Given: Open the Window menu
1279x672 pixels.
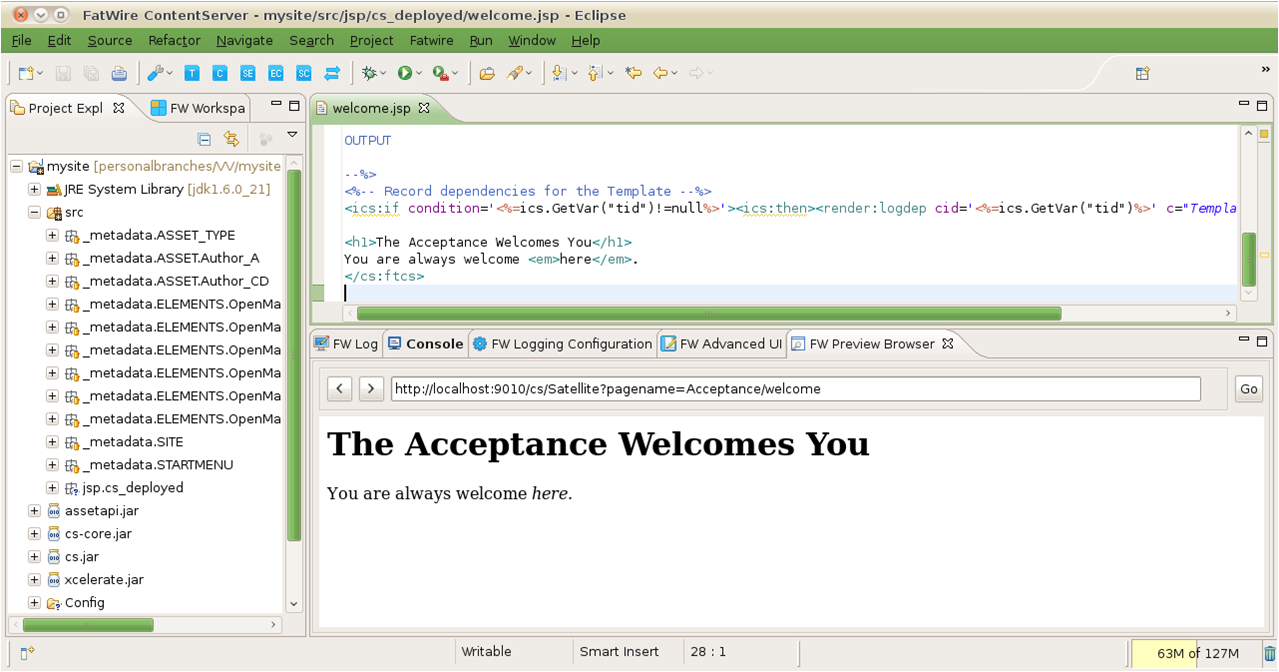Looking at the screenshot, I should 532,40.
